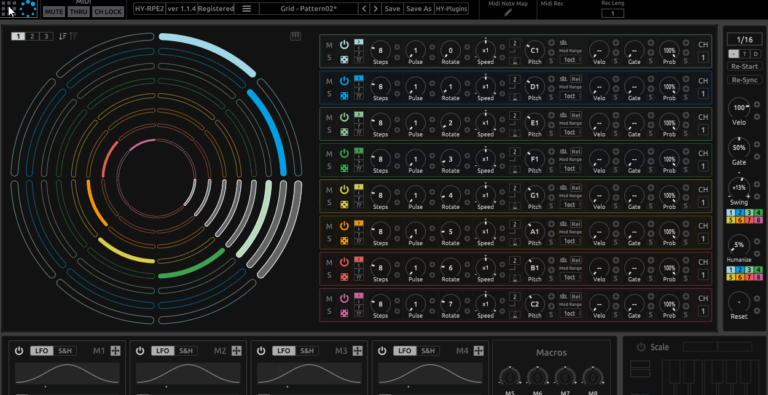Toggle the MIDI THRU button
The height and width of the screenshot is (395, 768).
pyautogui.click(x=78, y=11)
